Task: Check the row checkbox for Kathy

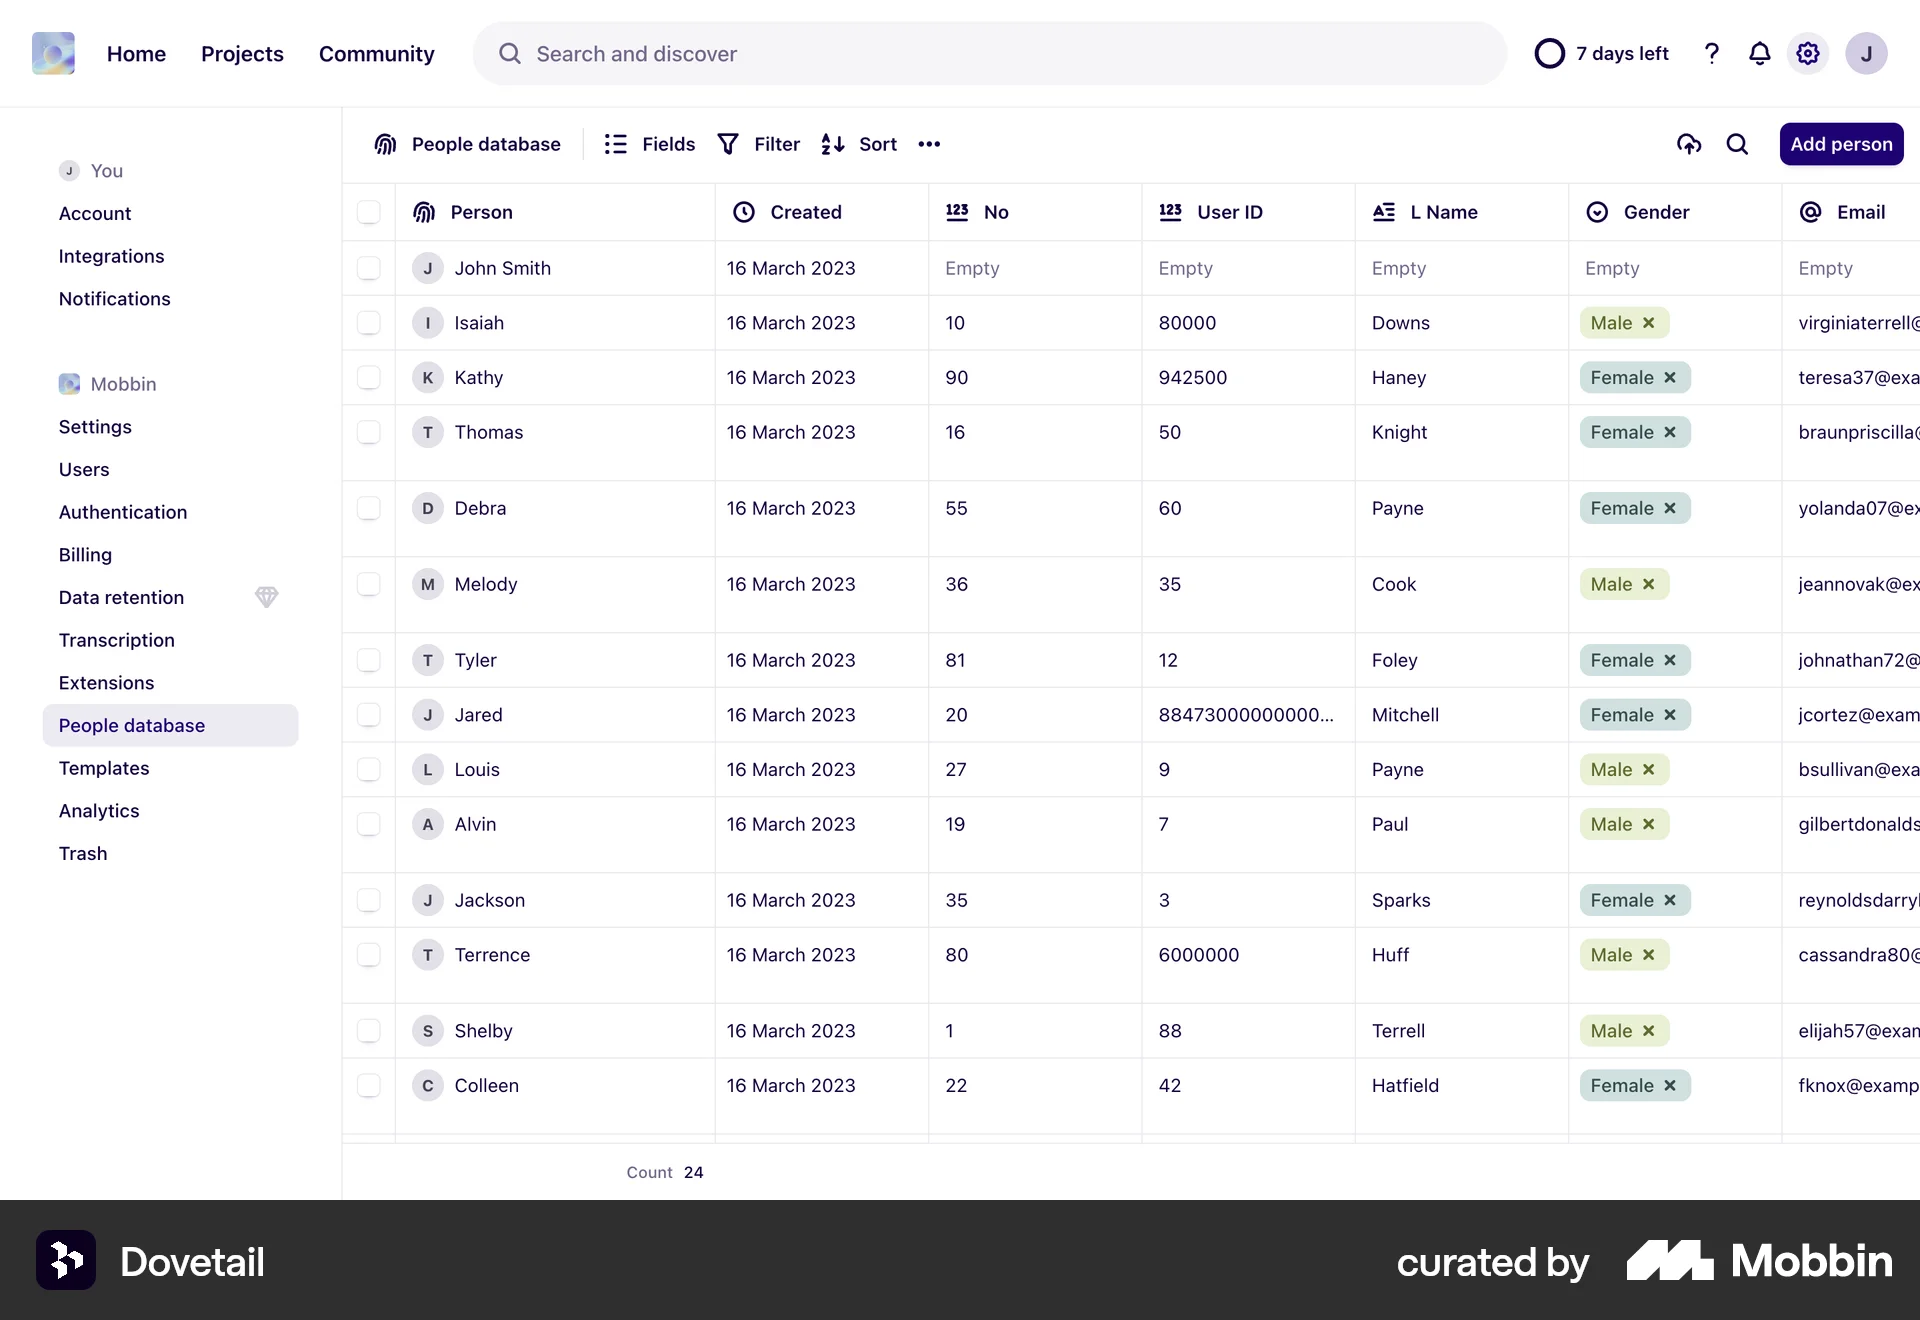Action: pyautogui.click(x=369, y=377)
